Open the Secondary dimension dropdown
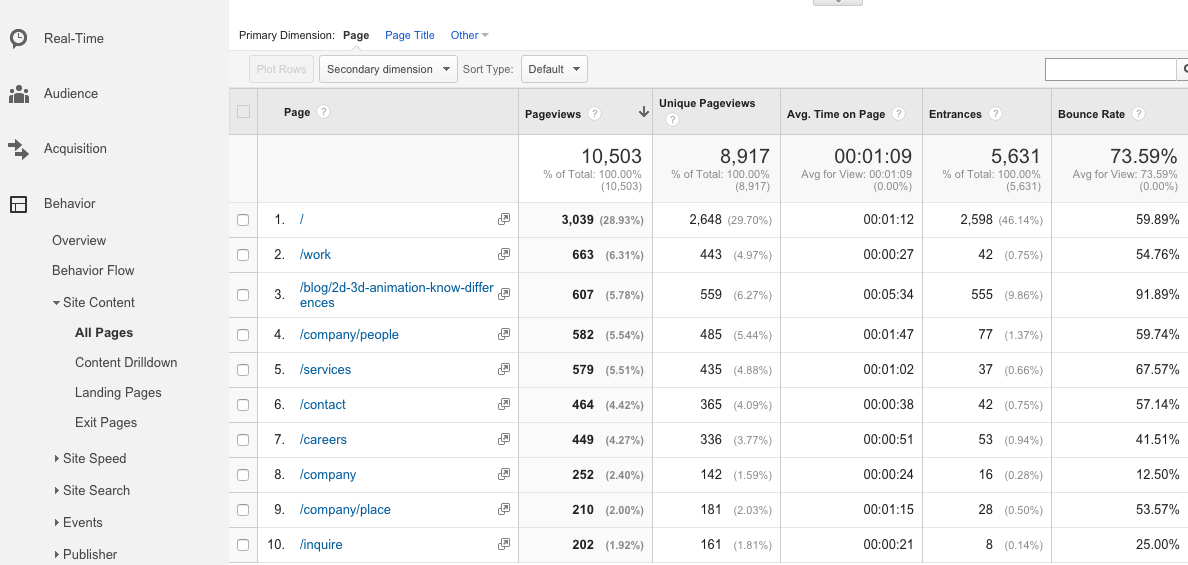1188x565 pixels. [x=387, y=69]
